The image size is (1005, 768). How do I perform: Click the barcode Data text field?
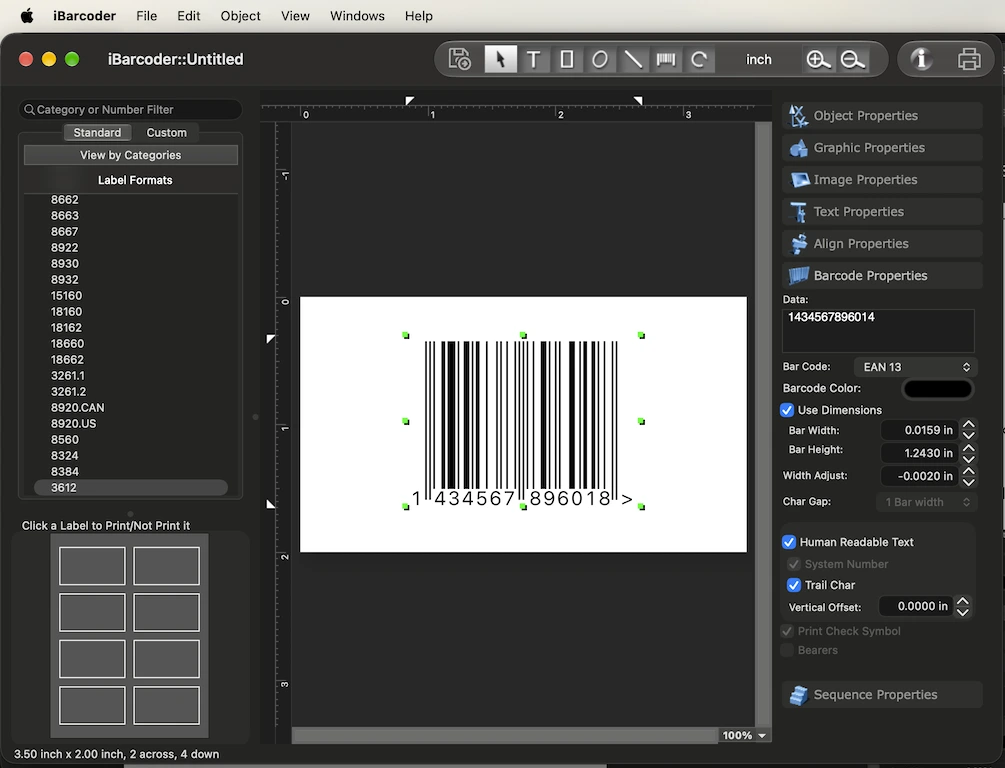[878, 330]
